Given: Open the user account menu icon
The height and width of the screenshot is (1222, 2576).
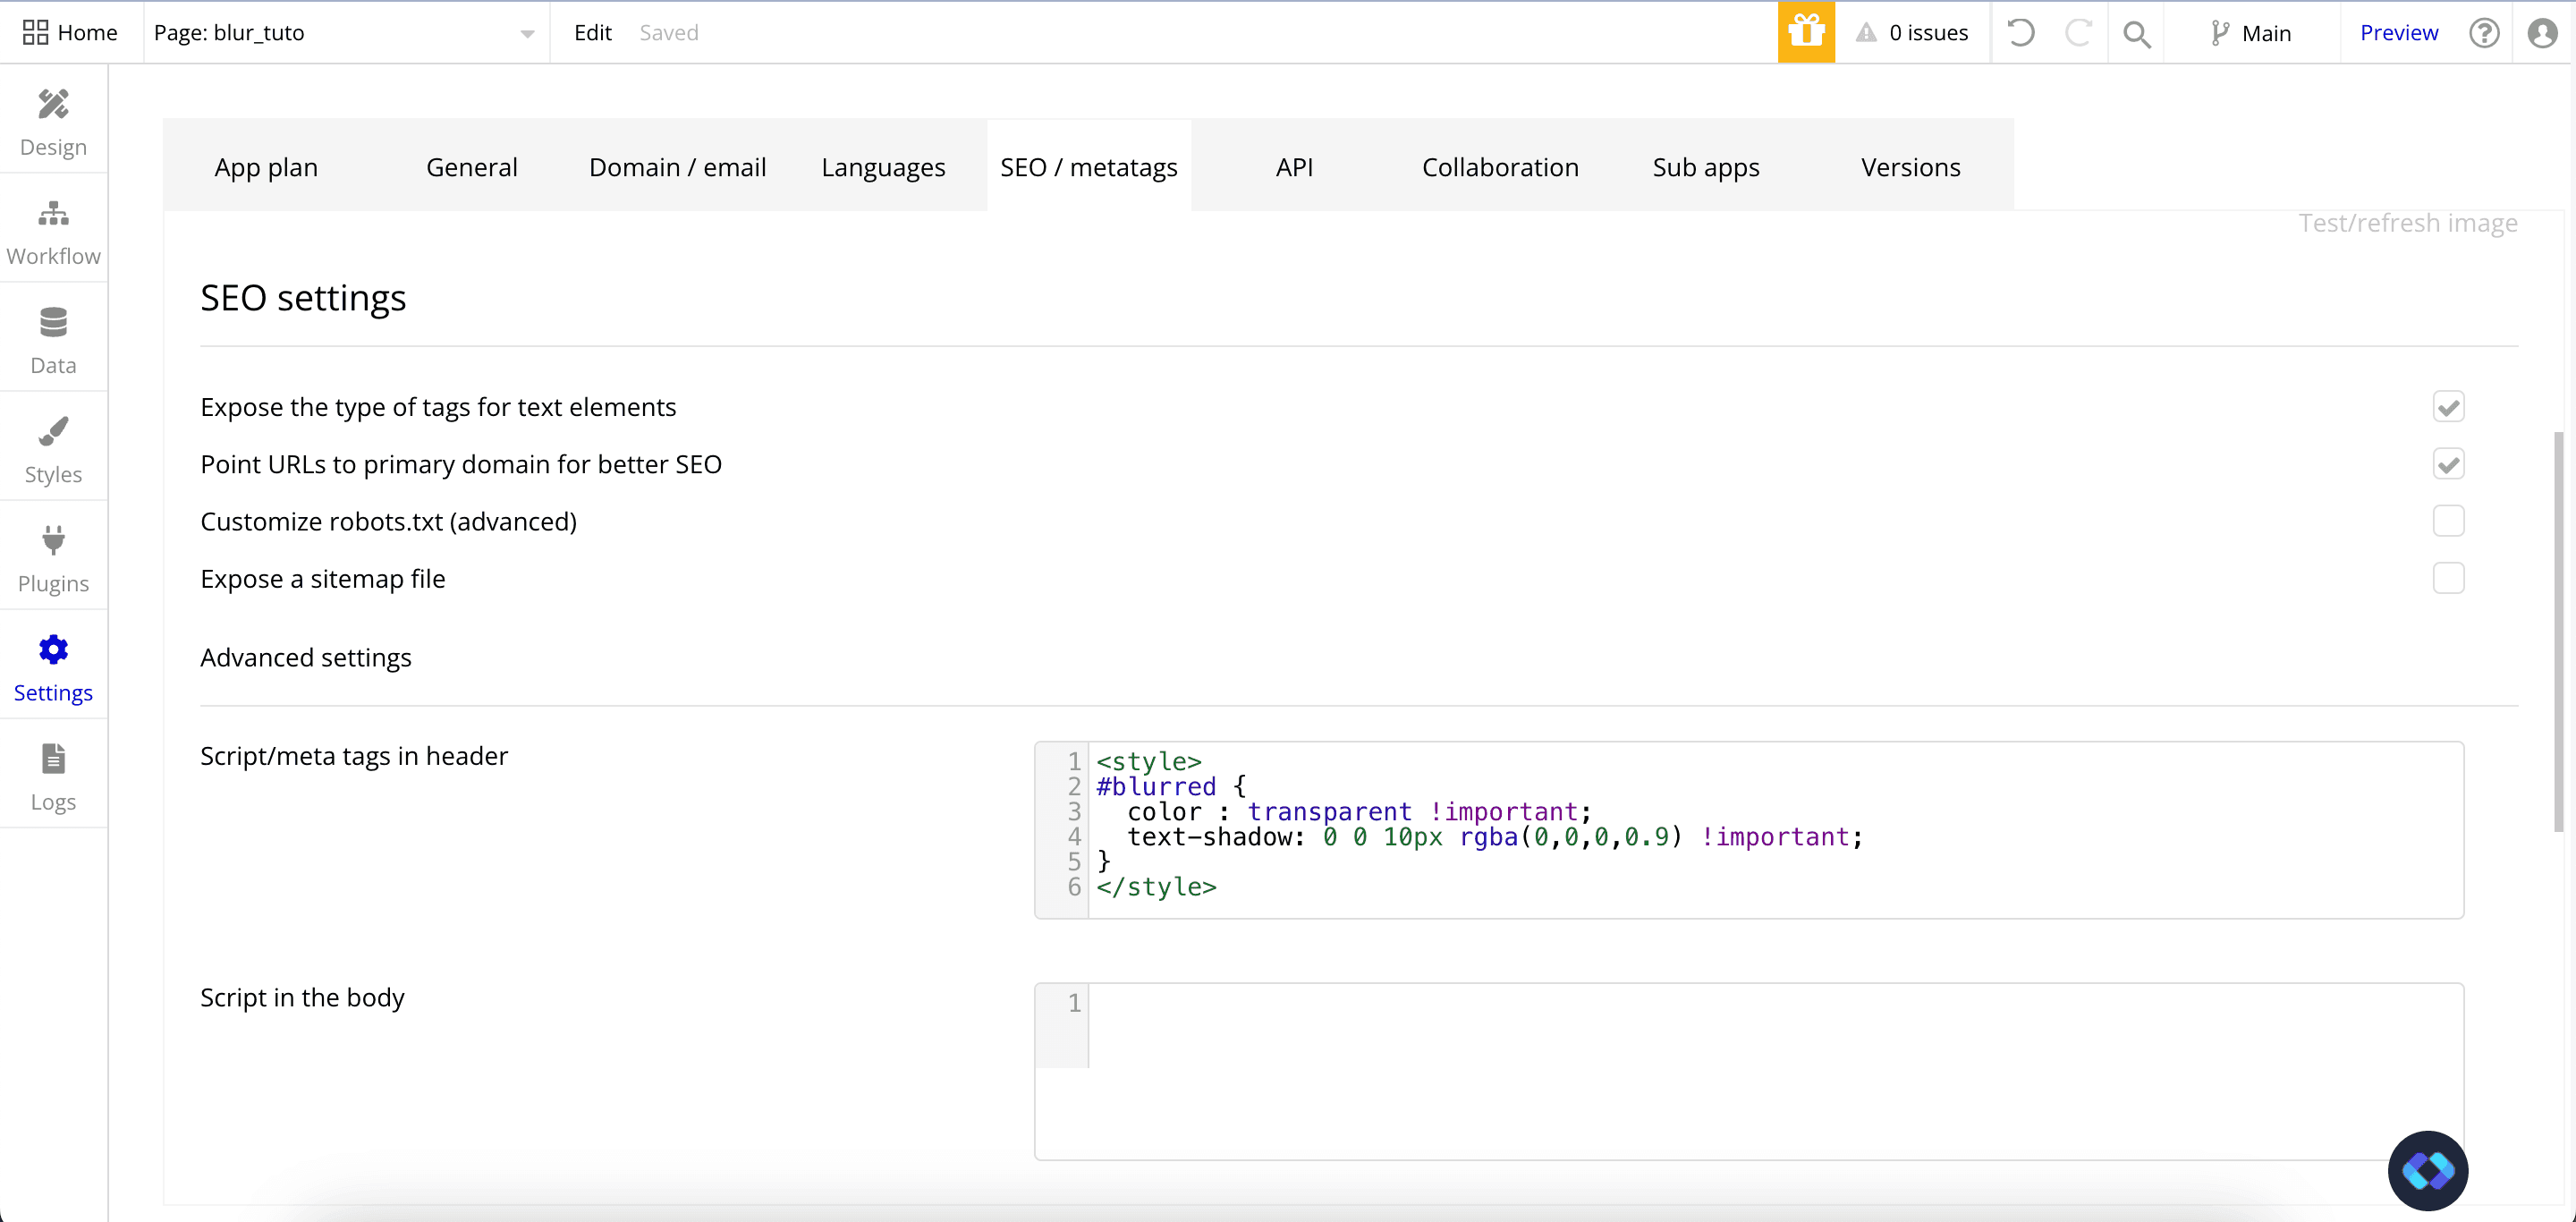Looking at the screenshot, I should coord(2541,33).
